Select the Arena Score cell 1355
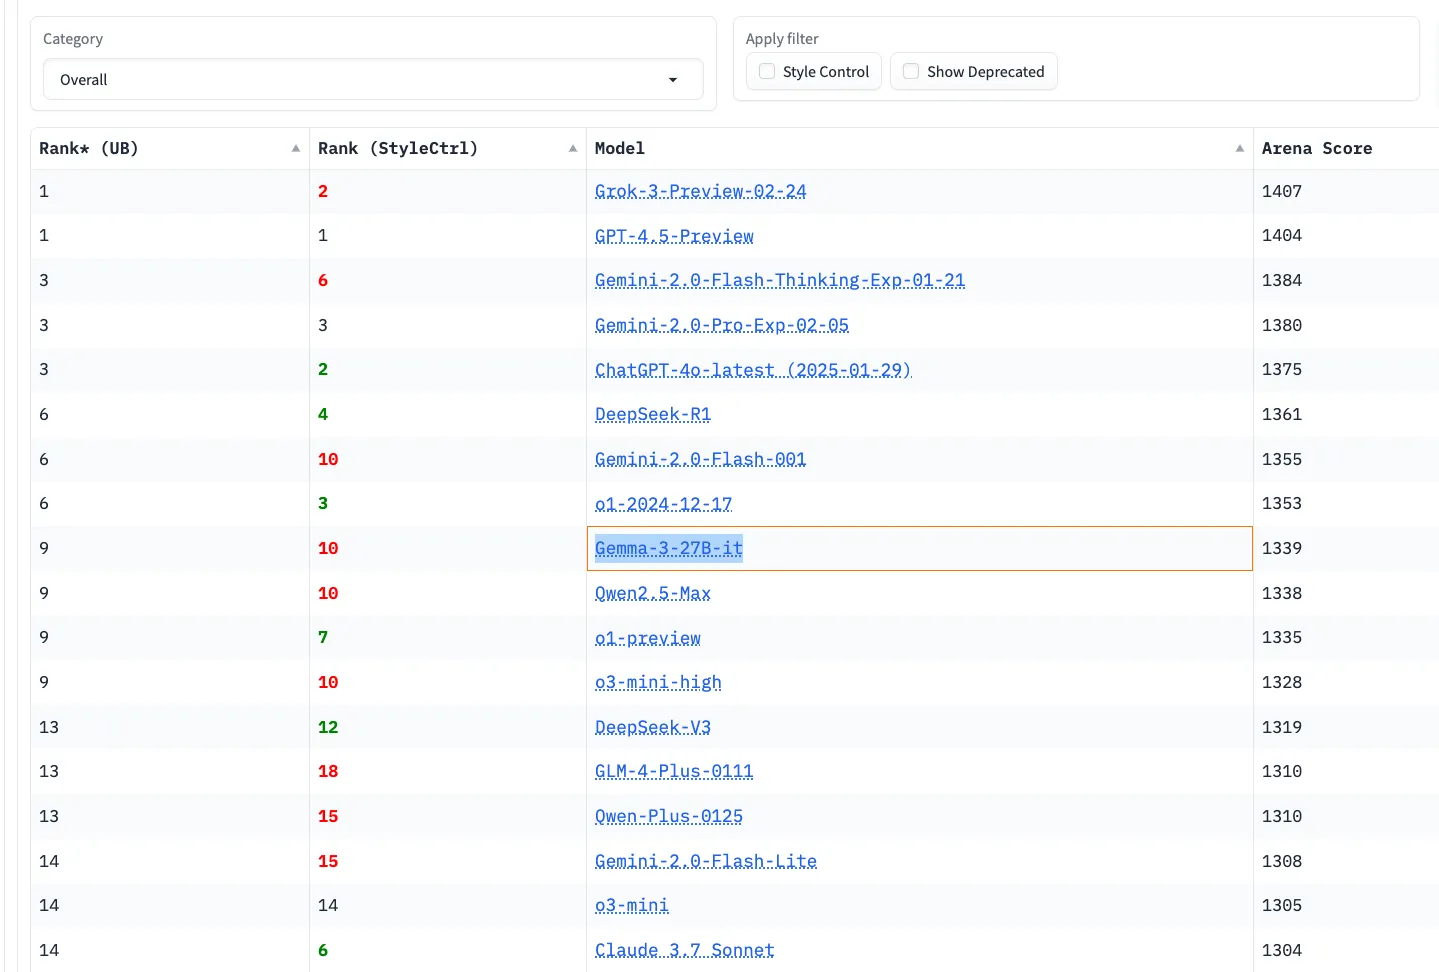This screenshot has height=972, width=1439. pyautogui.click(x=1281, y=459)
